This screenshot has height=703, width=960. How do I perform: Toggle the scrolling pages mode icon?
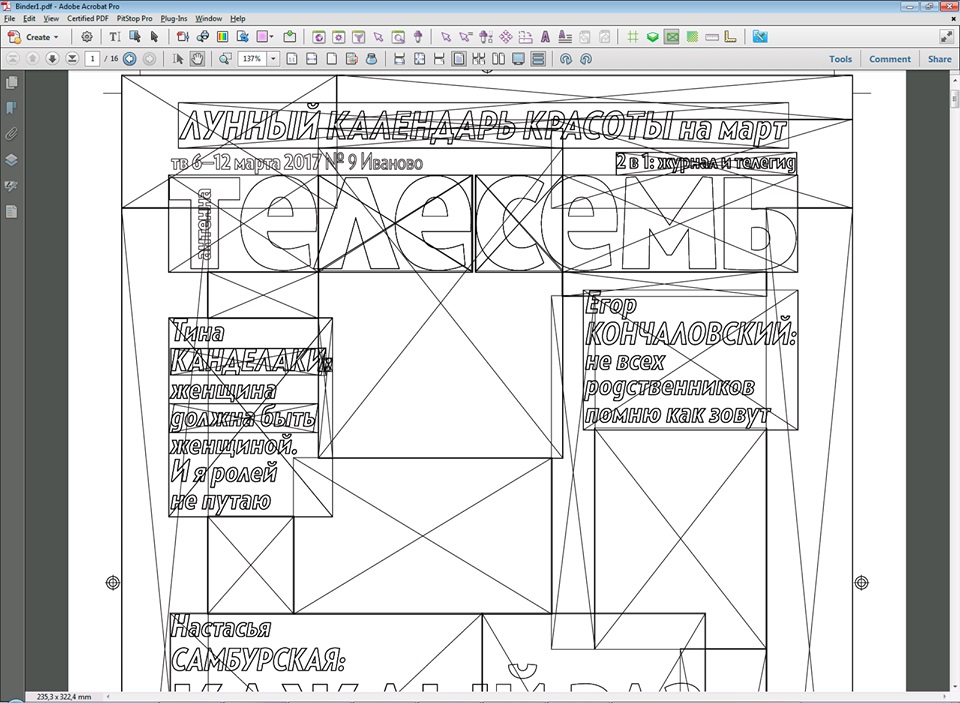[538, 59]
